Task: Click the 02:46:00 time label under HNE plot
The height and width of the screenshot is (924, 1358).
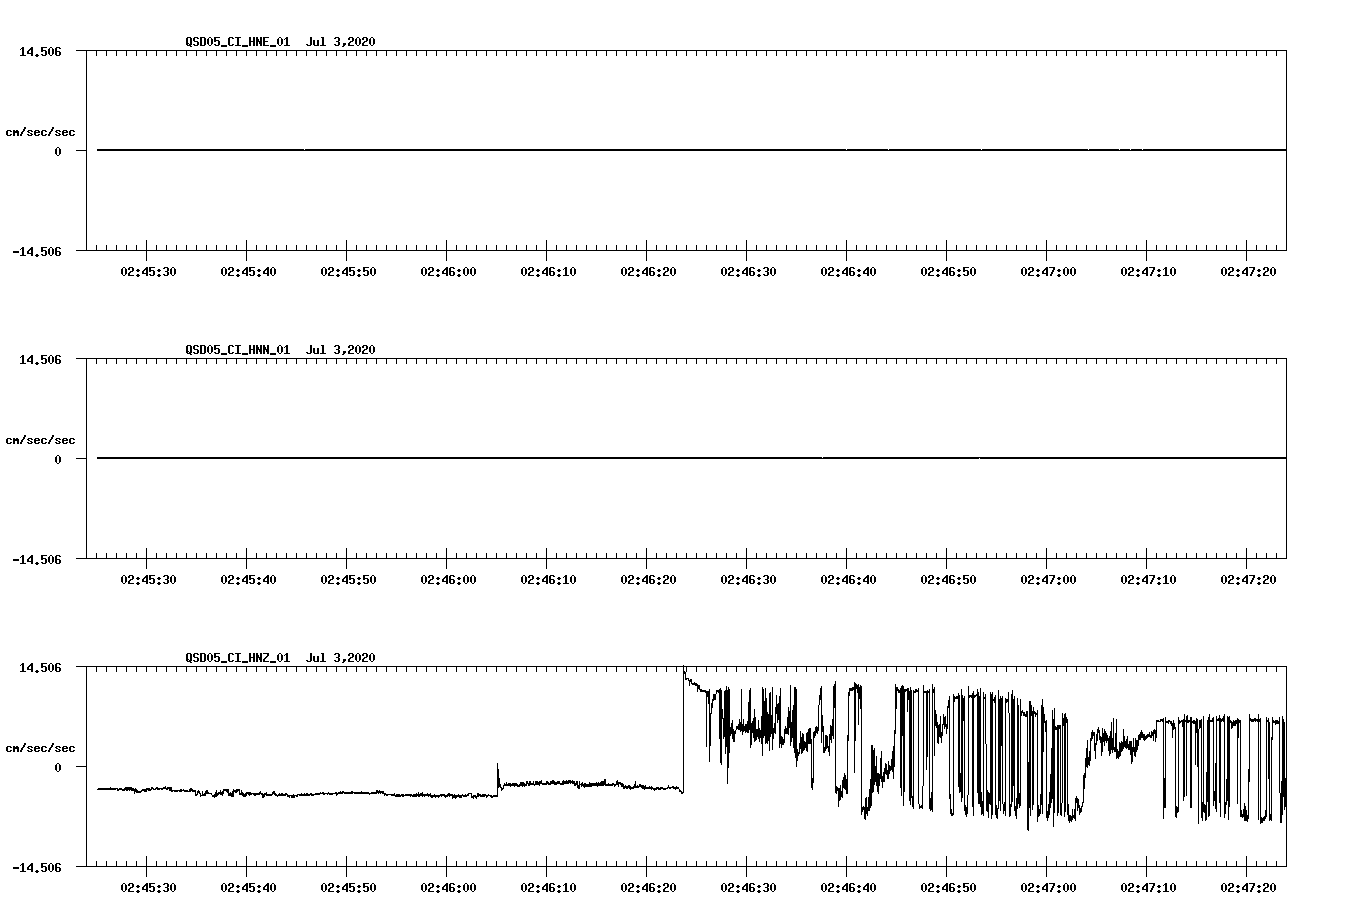Action: (448, 271)
